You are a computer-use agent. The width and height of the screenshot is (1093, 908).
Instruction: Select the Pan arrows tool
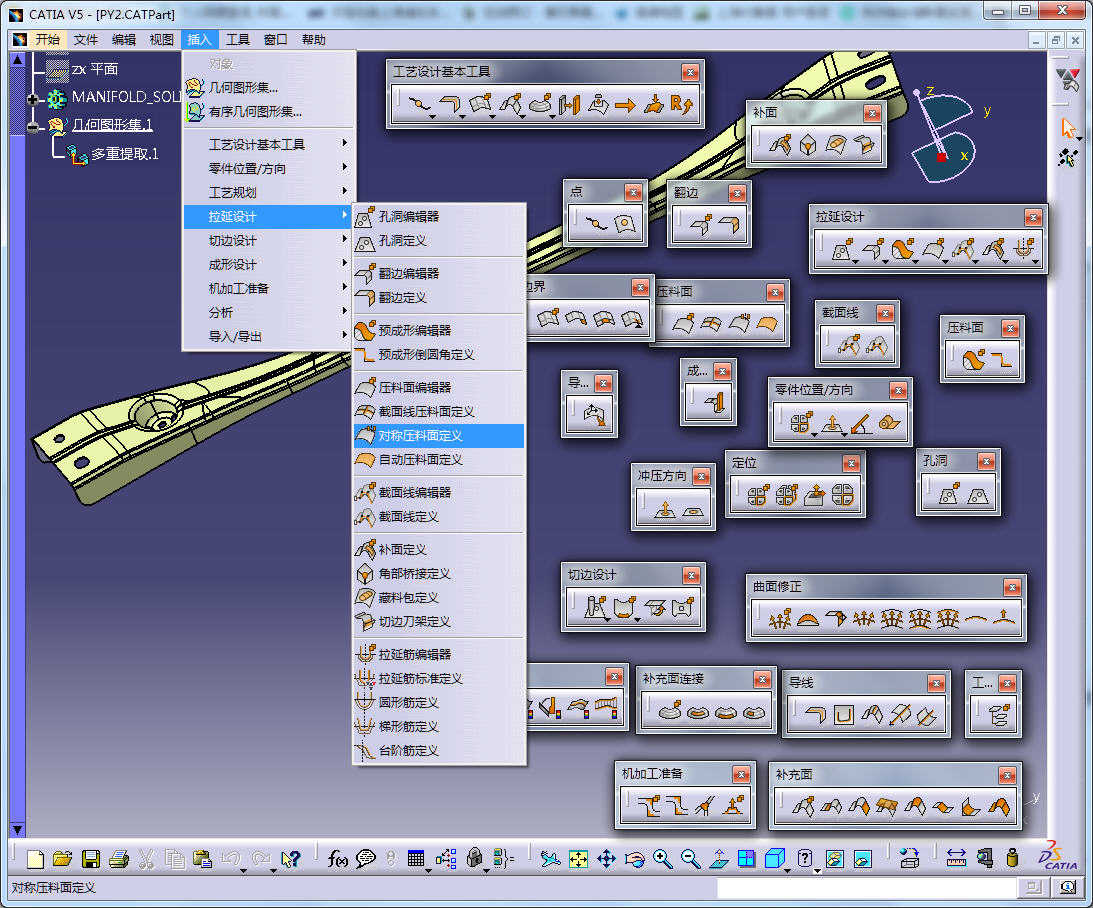(x=606, y=859)
